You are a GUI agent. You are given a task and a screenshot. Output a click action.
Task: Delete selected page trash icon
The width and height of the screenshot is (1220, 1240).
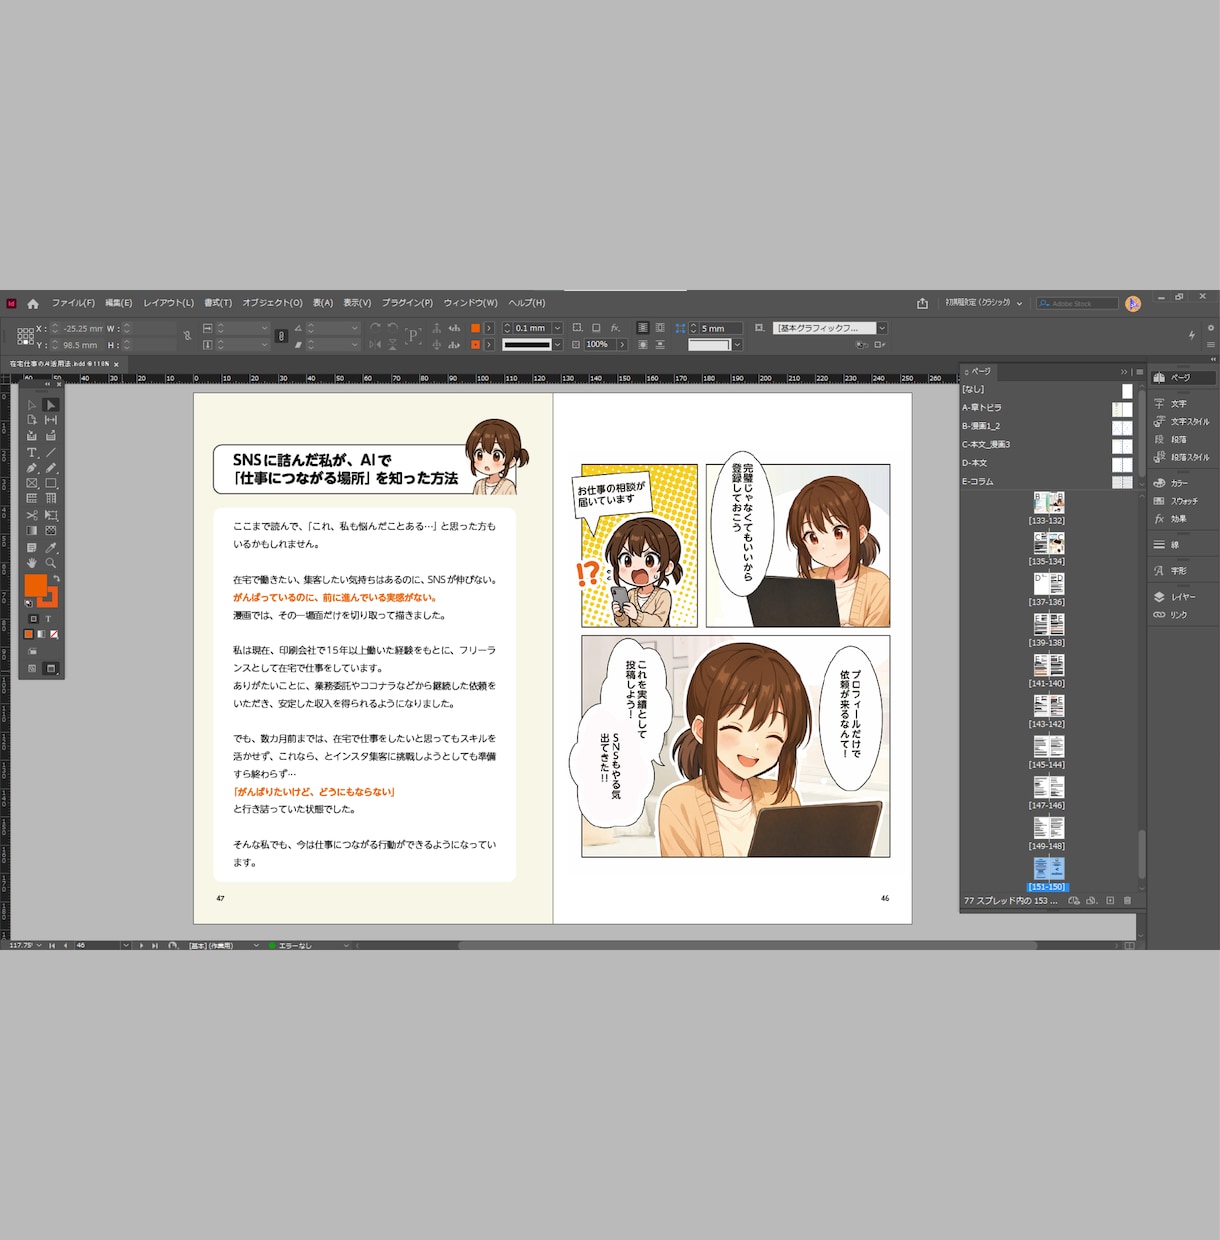(x=1127, y=900)
